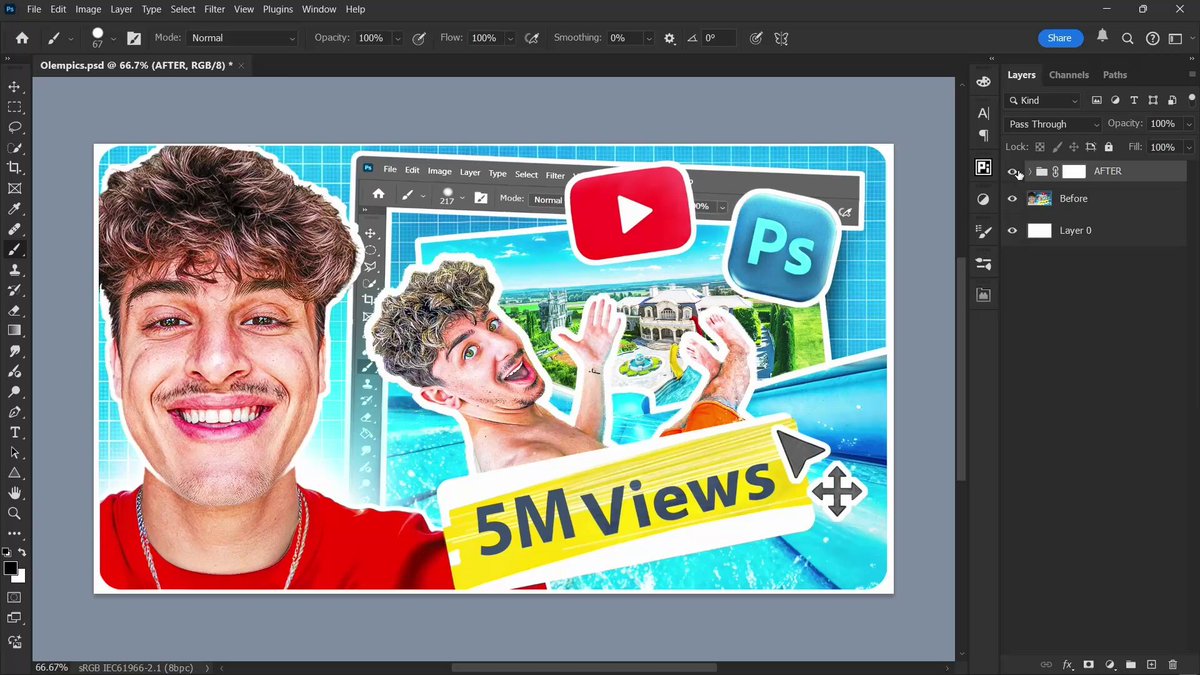Open the brush Mode Normal dropdown

243,38
